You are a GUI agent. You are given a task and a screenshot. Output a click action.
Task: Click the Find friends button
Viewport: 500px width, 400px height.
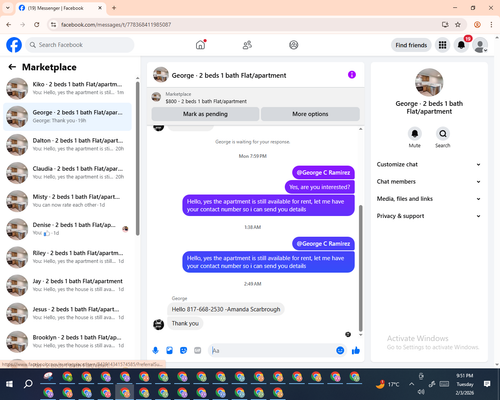[x=411, y=45]
